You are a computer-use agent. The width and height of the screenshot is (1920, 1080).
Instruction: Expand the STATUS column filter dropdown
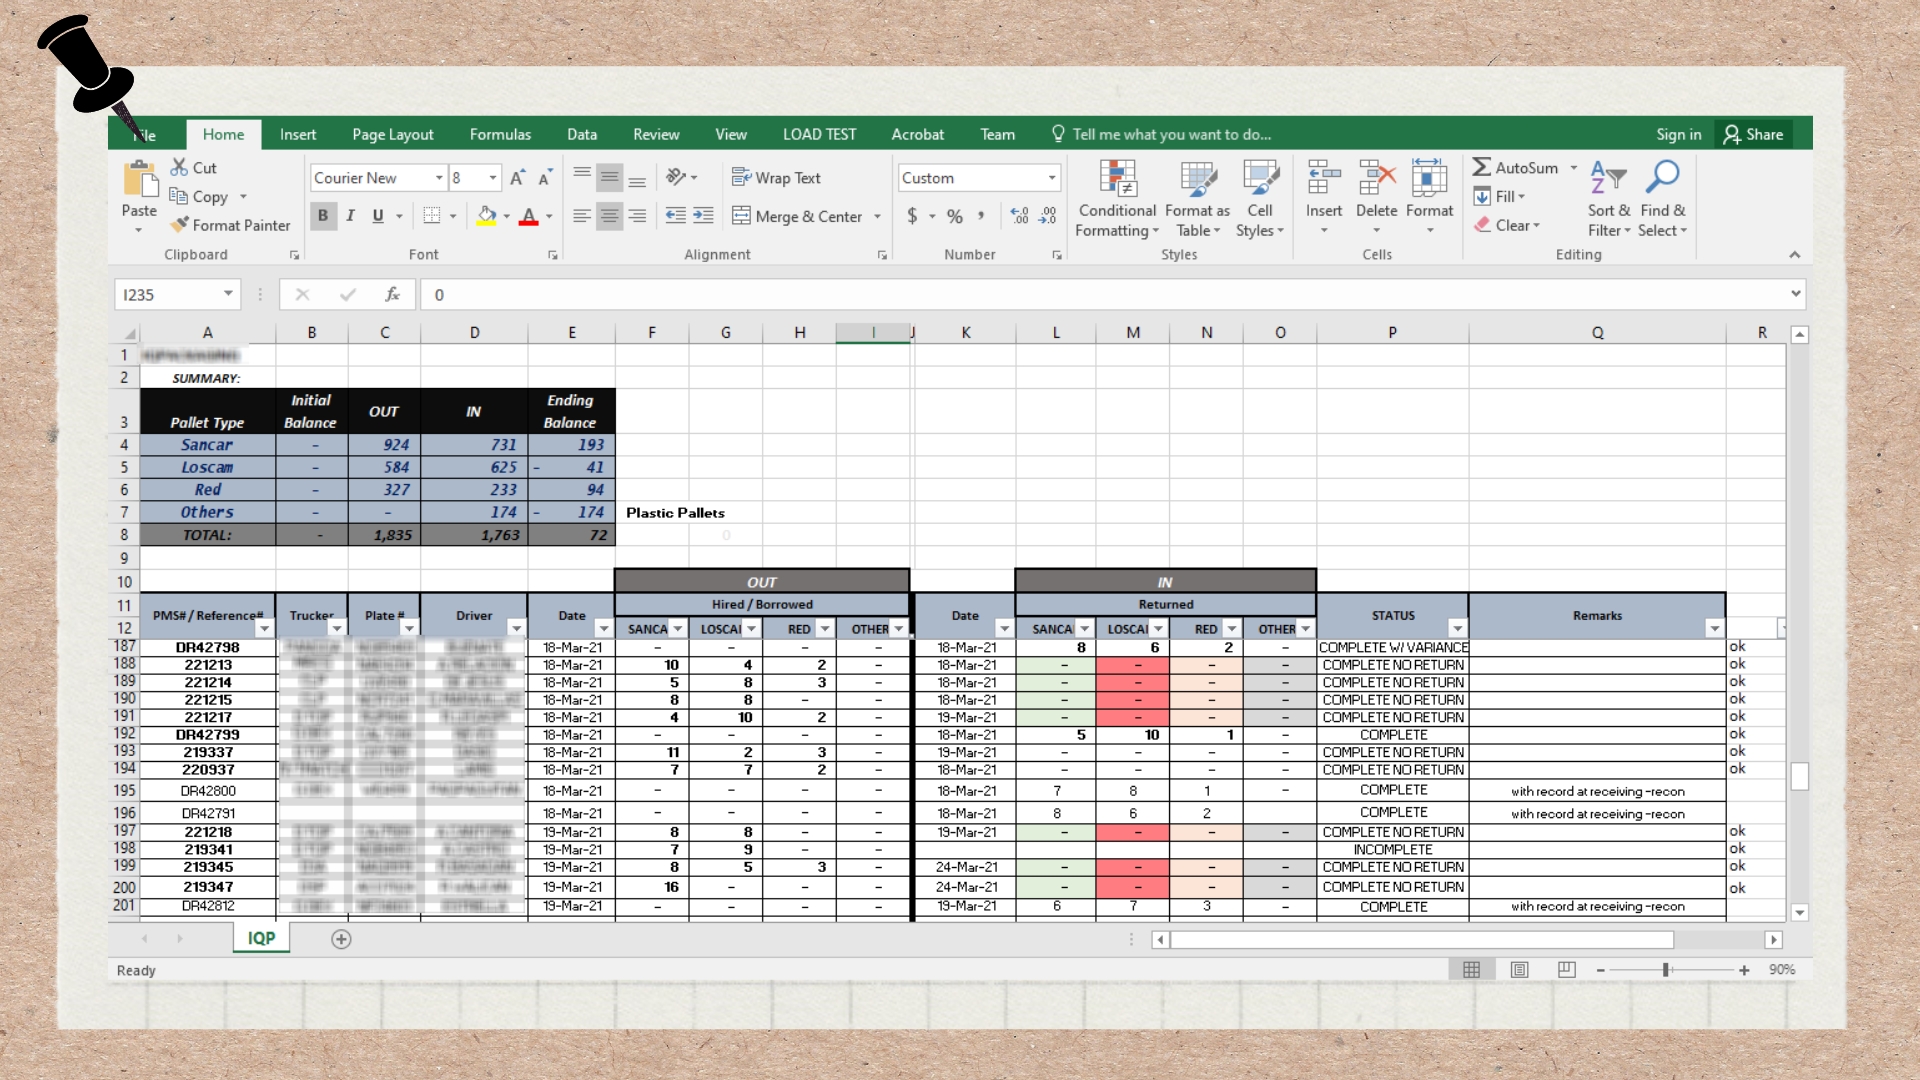[x=1457, y=629]
